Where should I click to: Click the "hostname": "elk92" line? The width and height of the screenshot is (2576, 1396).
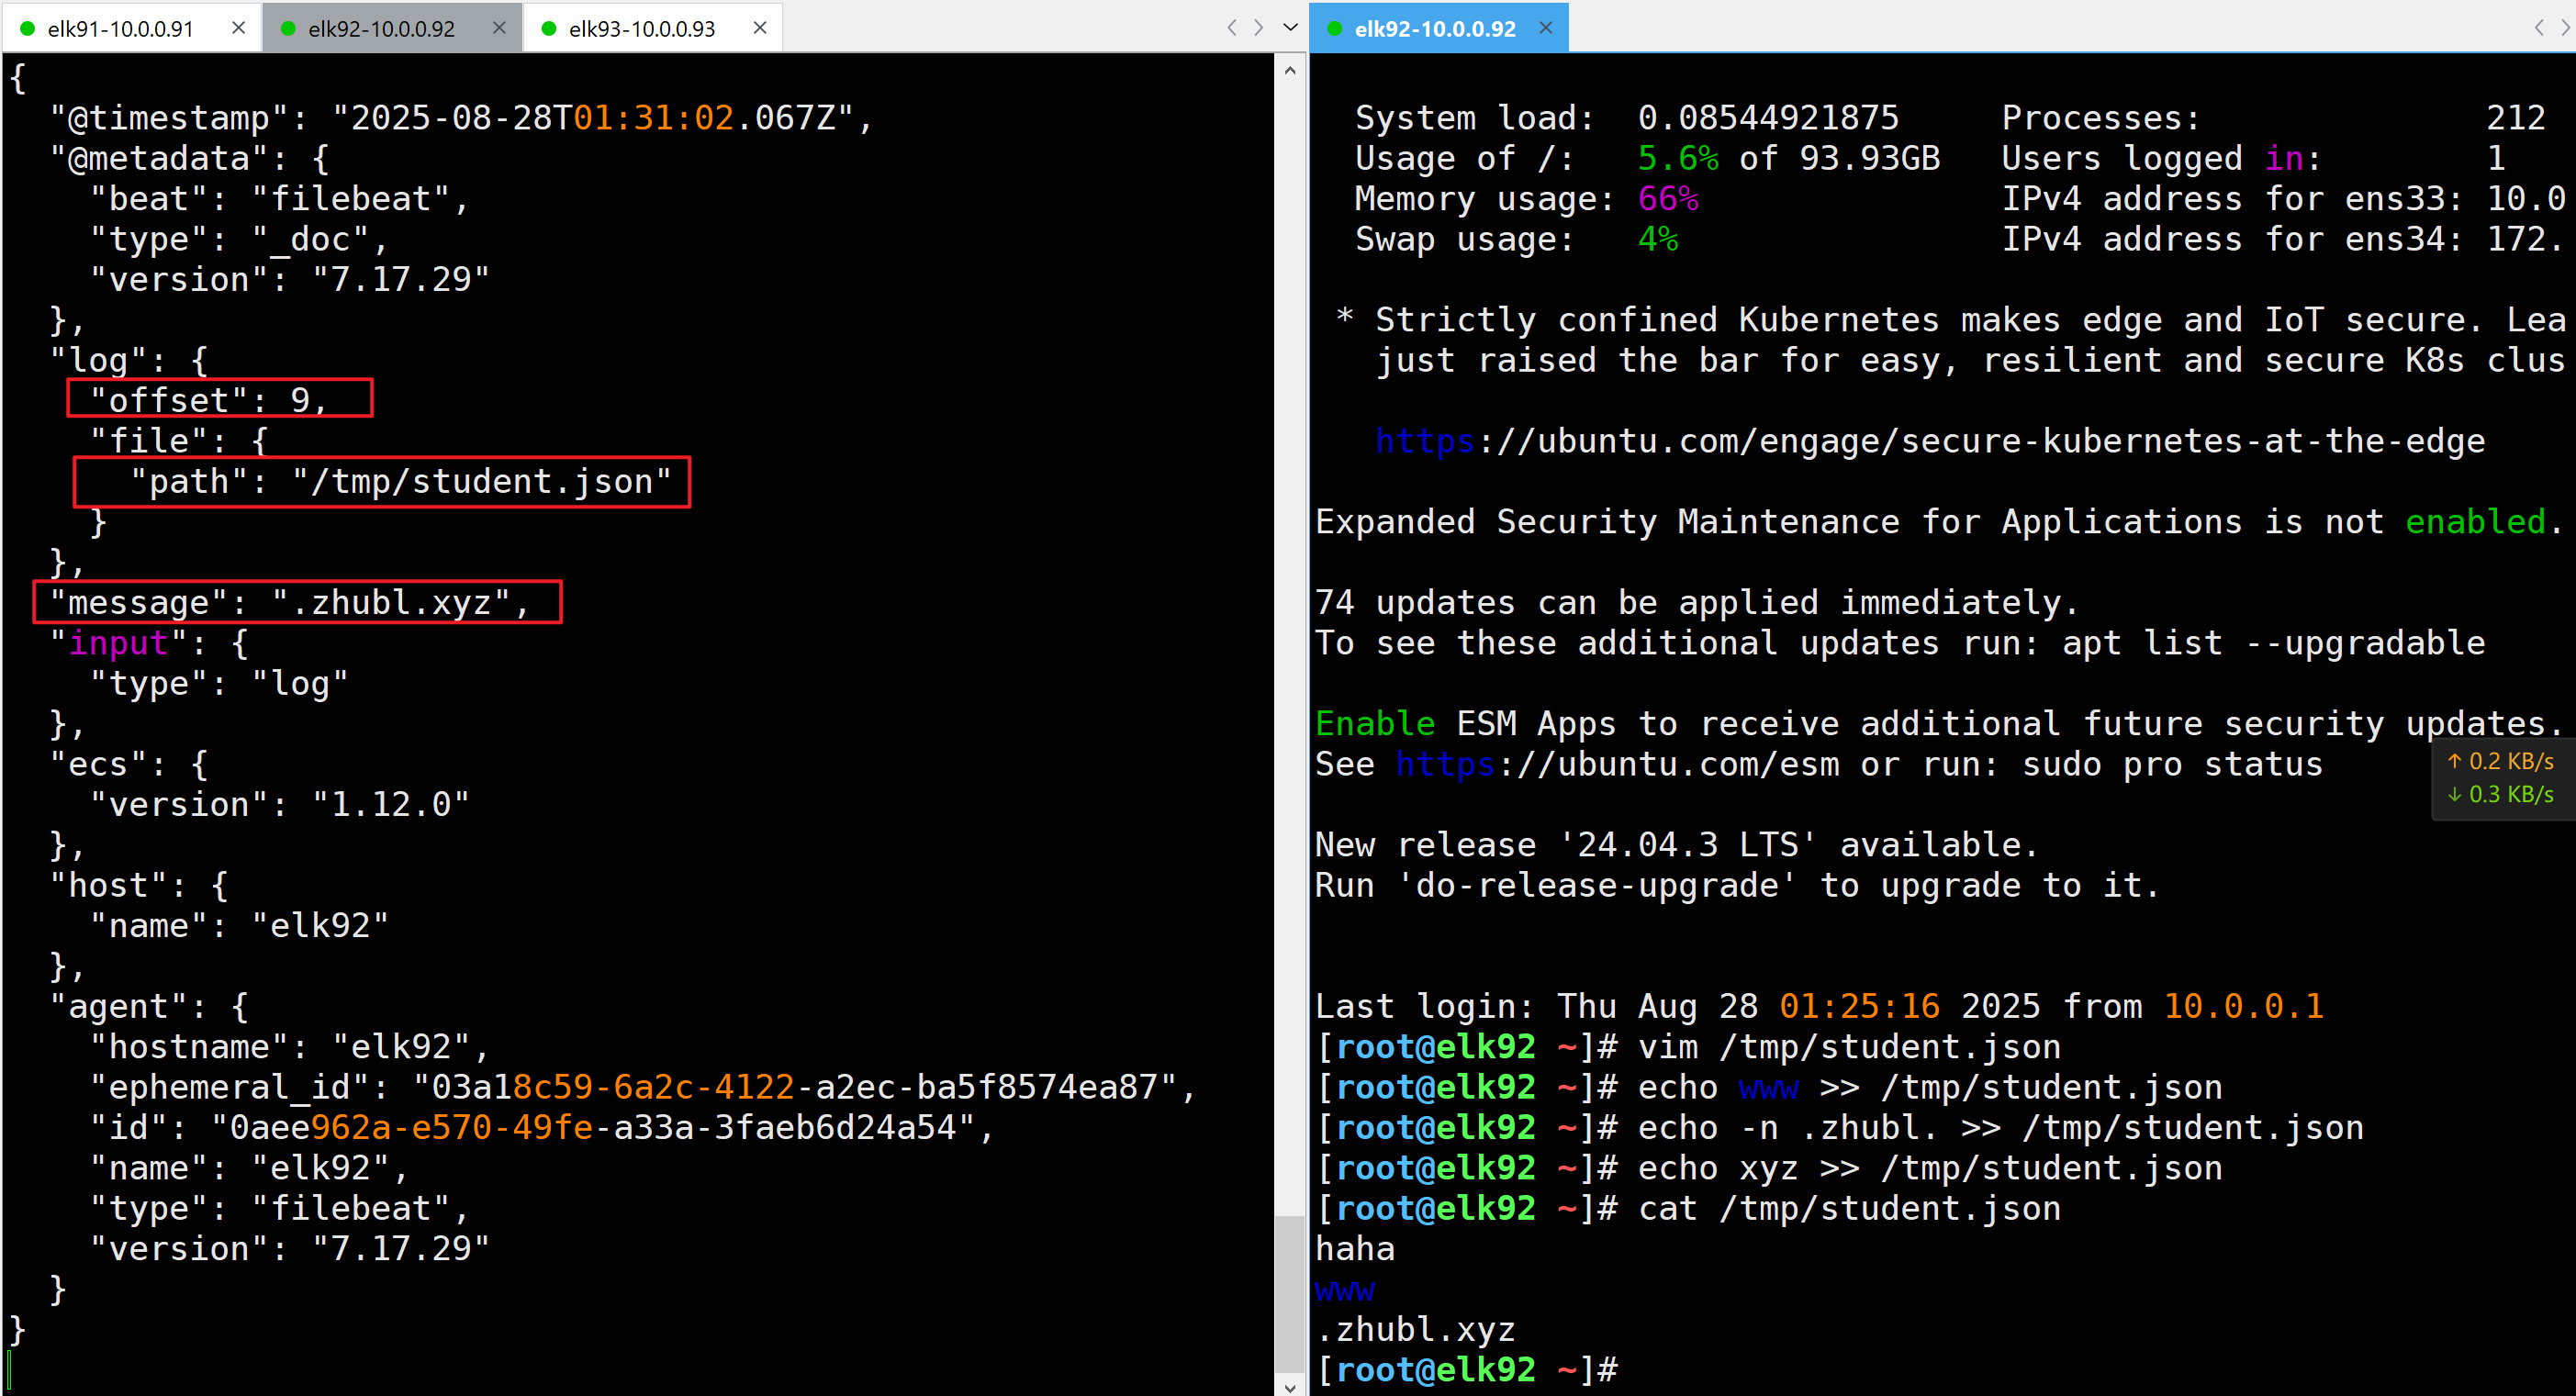(x=289, y=1047)
